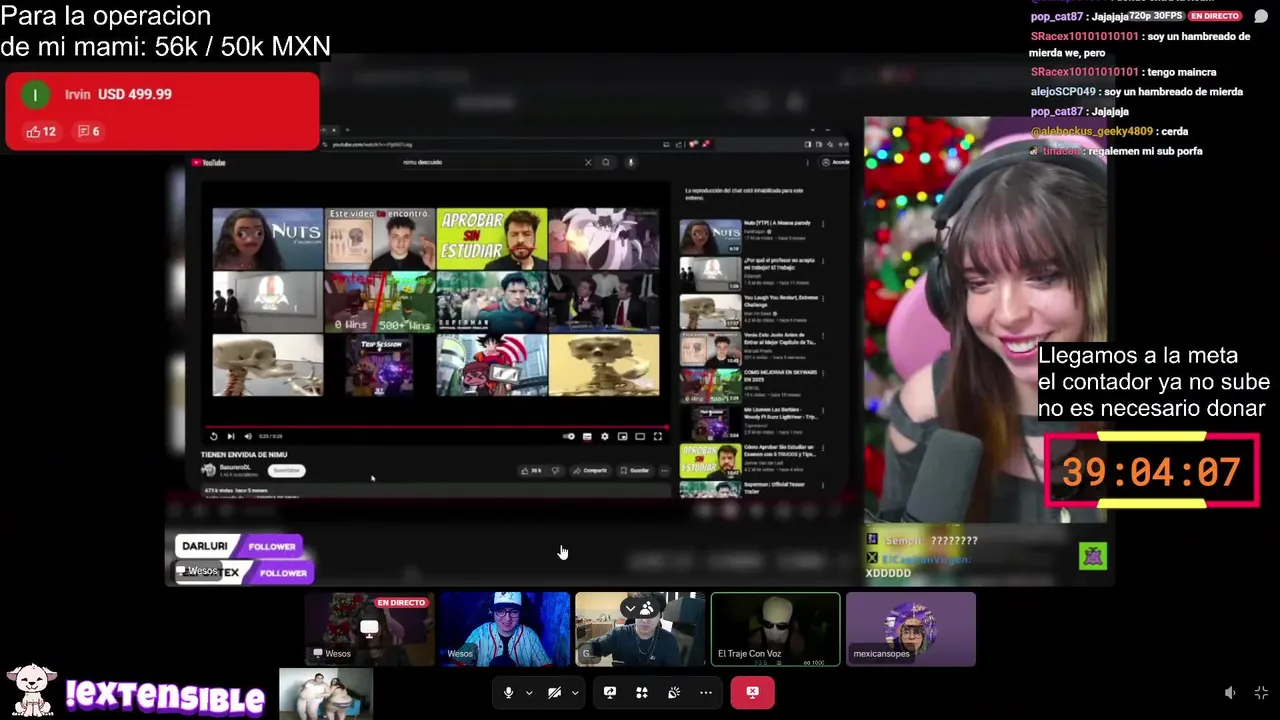This screenshot has height=720, width=1280.
Task: Click the browser URL bar showing youtube.com
Action: pyautogui.click(x=490, y=145)
